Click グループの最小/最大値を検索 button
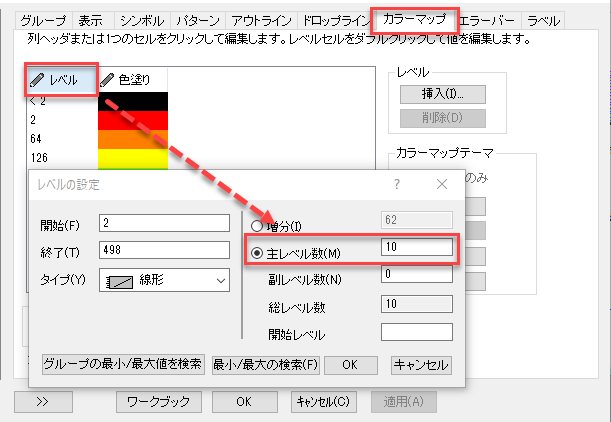611x422 pixels. tap(123, 365)
